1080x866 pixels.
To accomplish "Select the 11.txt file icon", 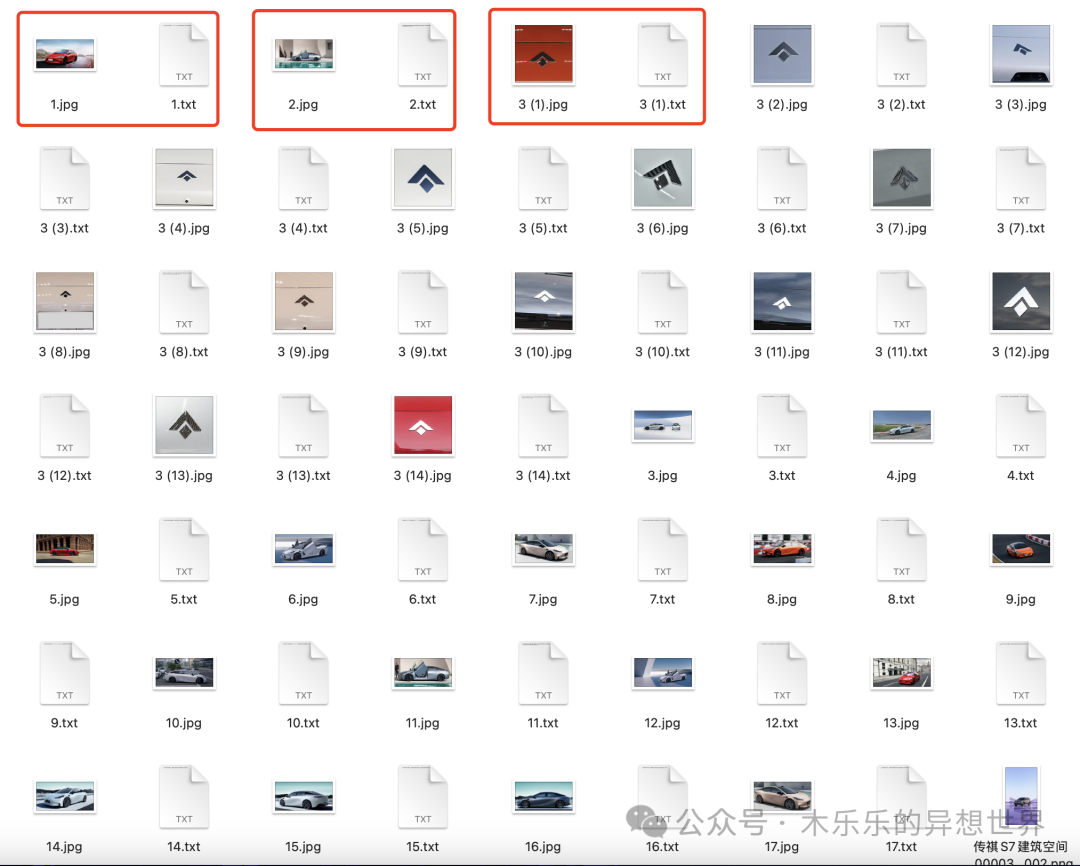I will pyautogui.click(x=543, y=672).
